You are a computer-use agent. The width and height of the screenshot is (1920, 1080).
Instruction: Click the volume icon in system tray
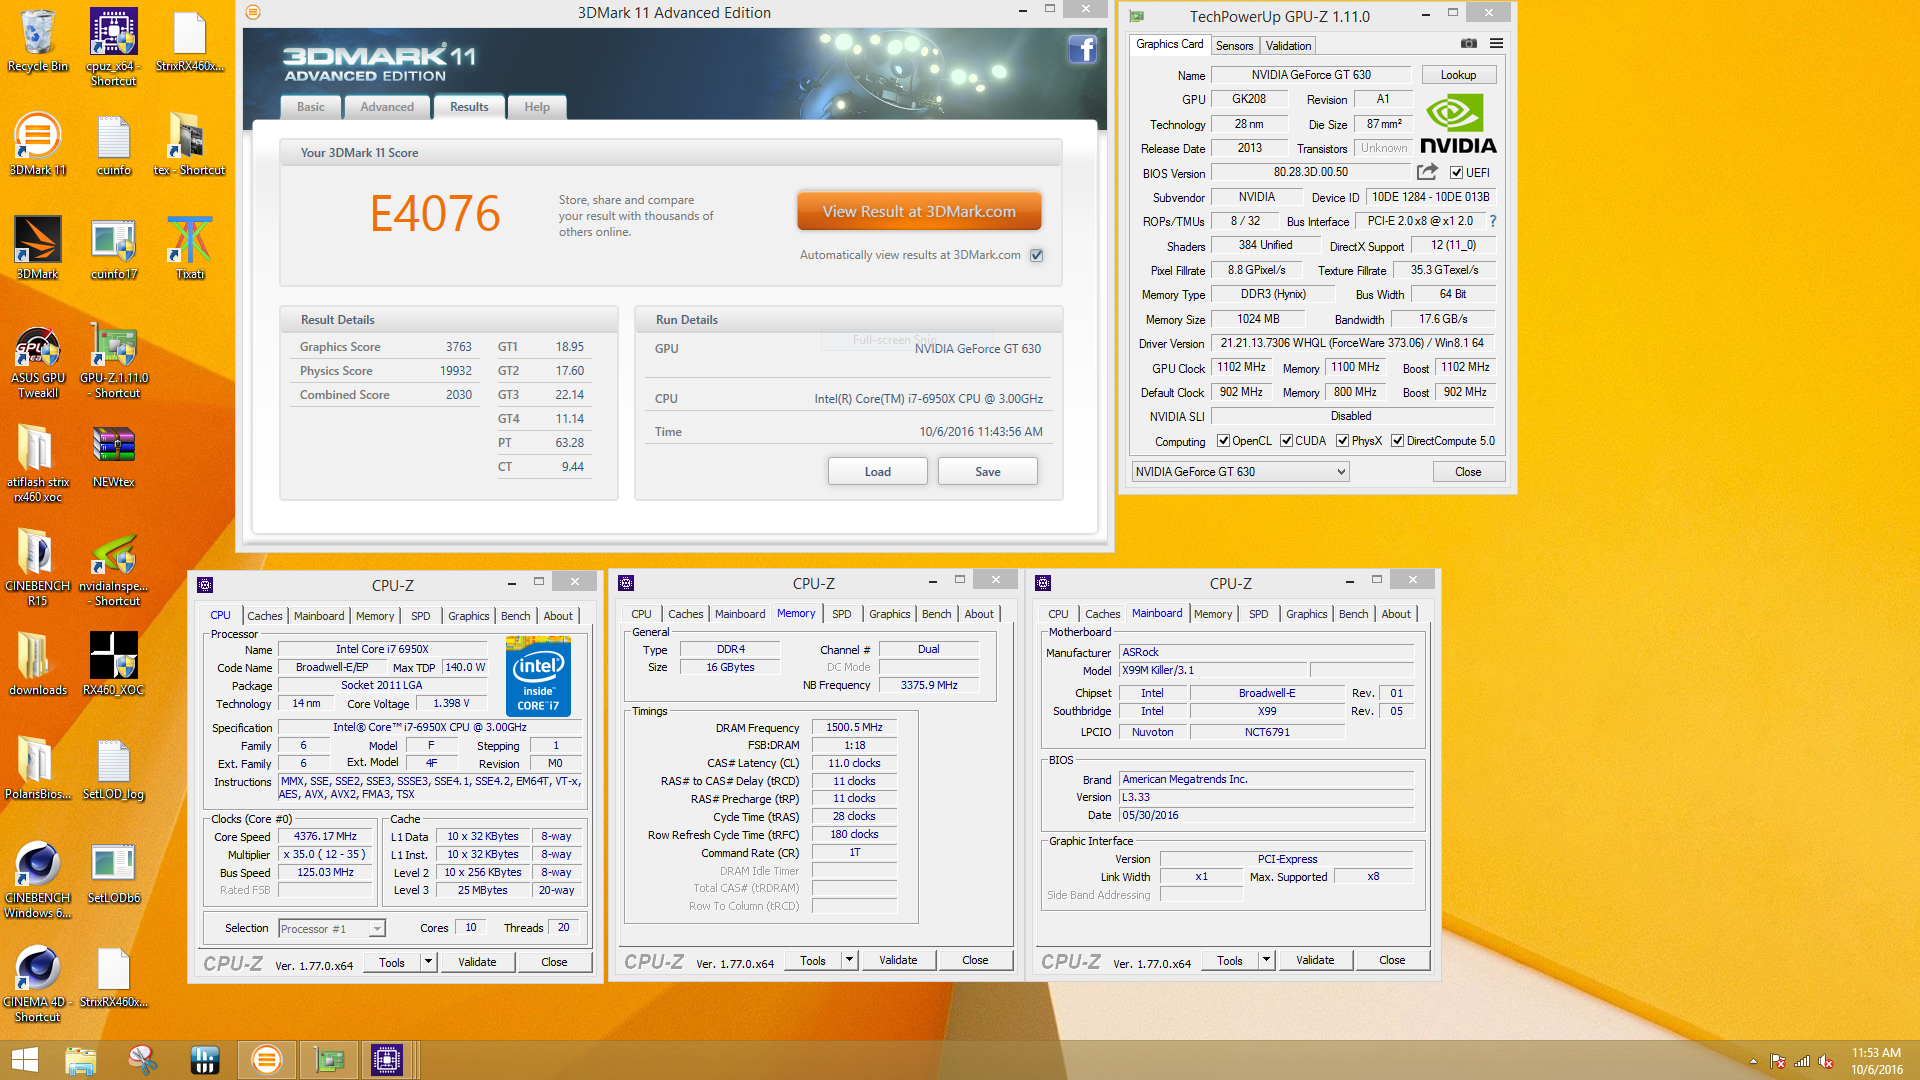[x=1826, y=1061]
